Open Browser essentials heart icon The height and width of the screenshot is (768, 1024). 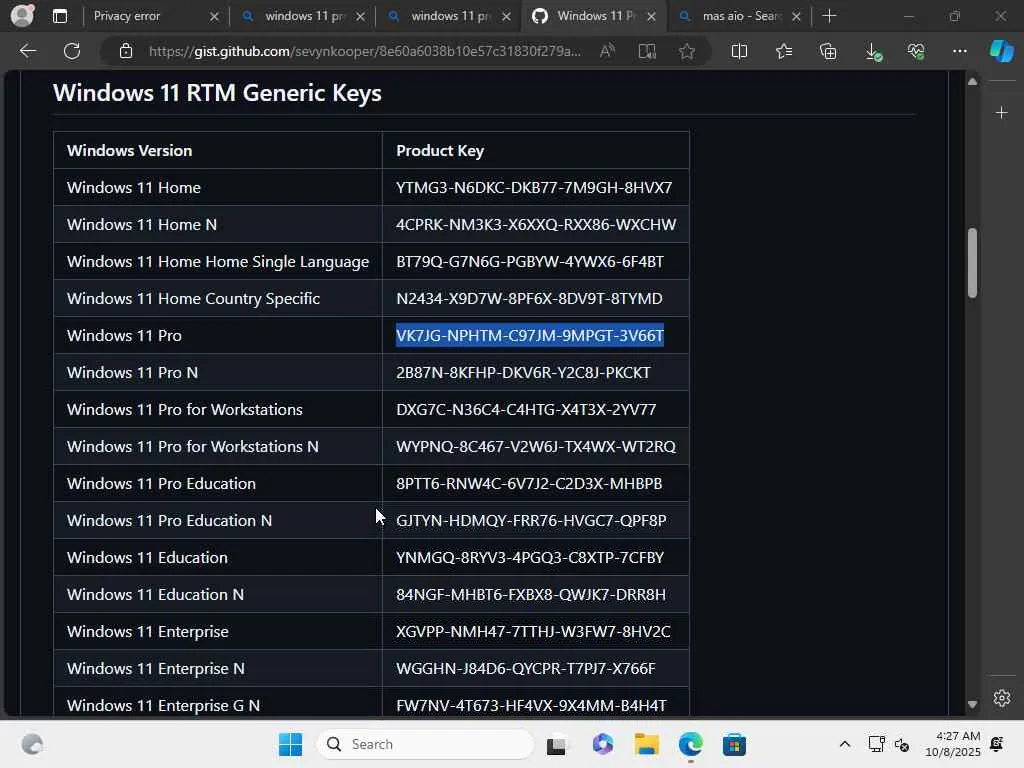[x=916, y=51]
